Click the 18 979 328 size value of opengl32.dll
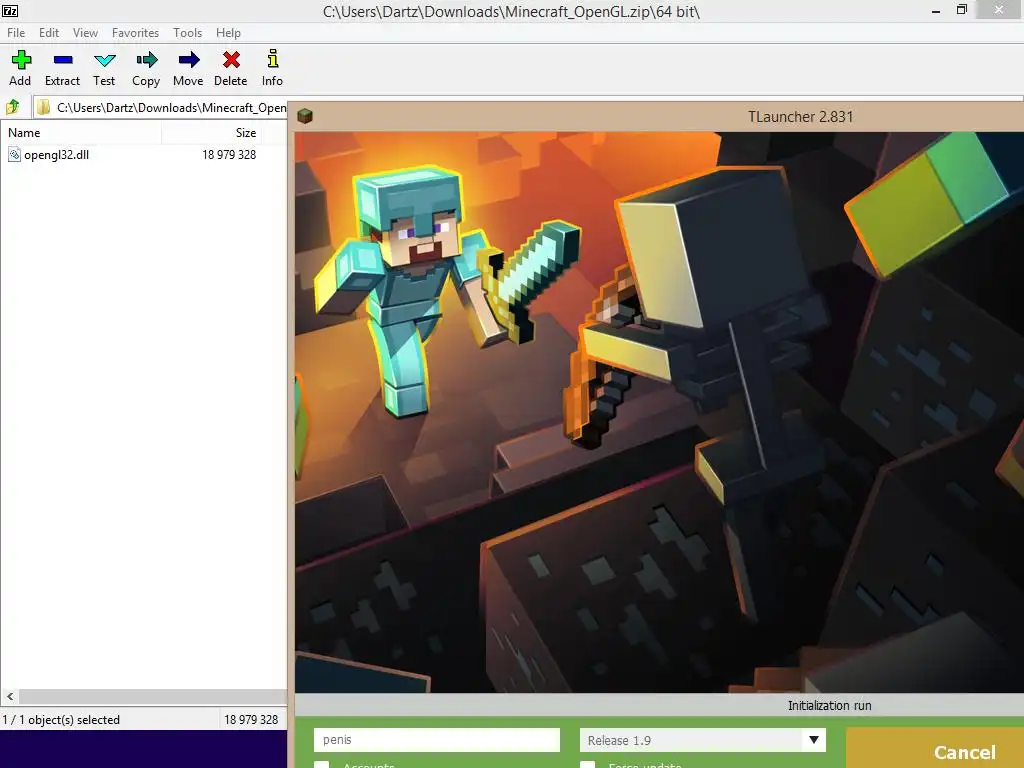1024x768 pixels. [229, 155]
